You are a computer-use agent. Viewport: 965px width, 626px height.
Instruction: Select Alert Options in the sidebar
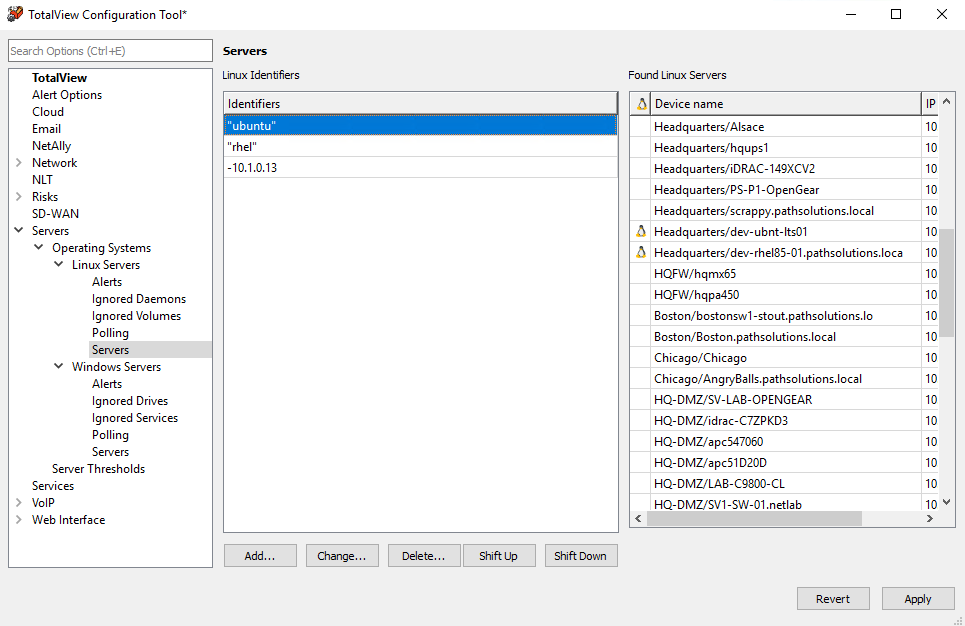[x=67, y=94]
